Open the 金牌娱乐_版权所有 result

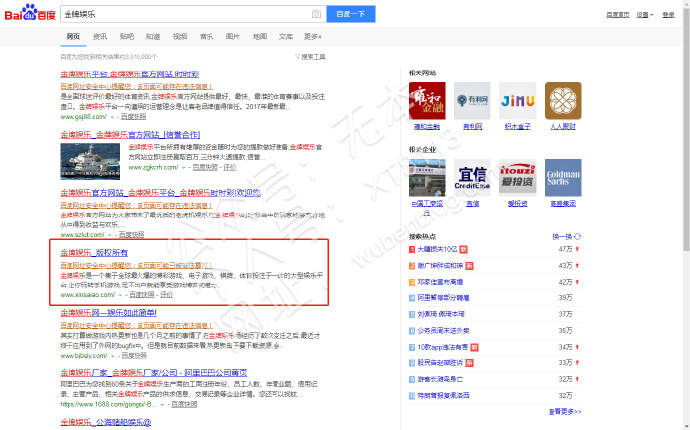click(94, 253)
